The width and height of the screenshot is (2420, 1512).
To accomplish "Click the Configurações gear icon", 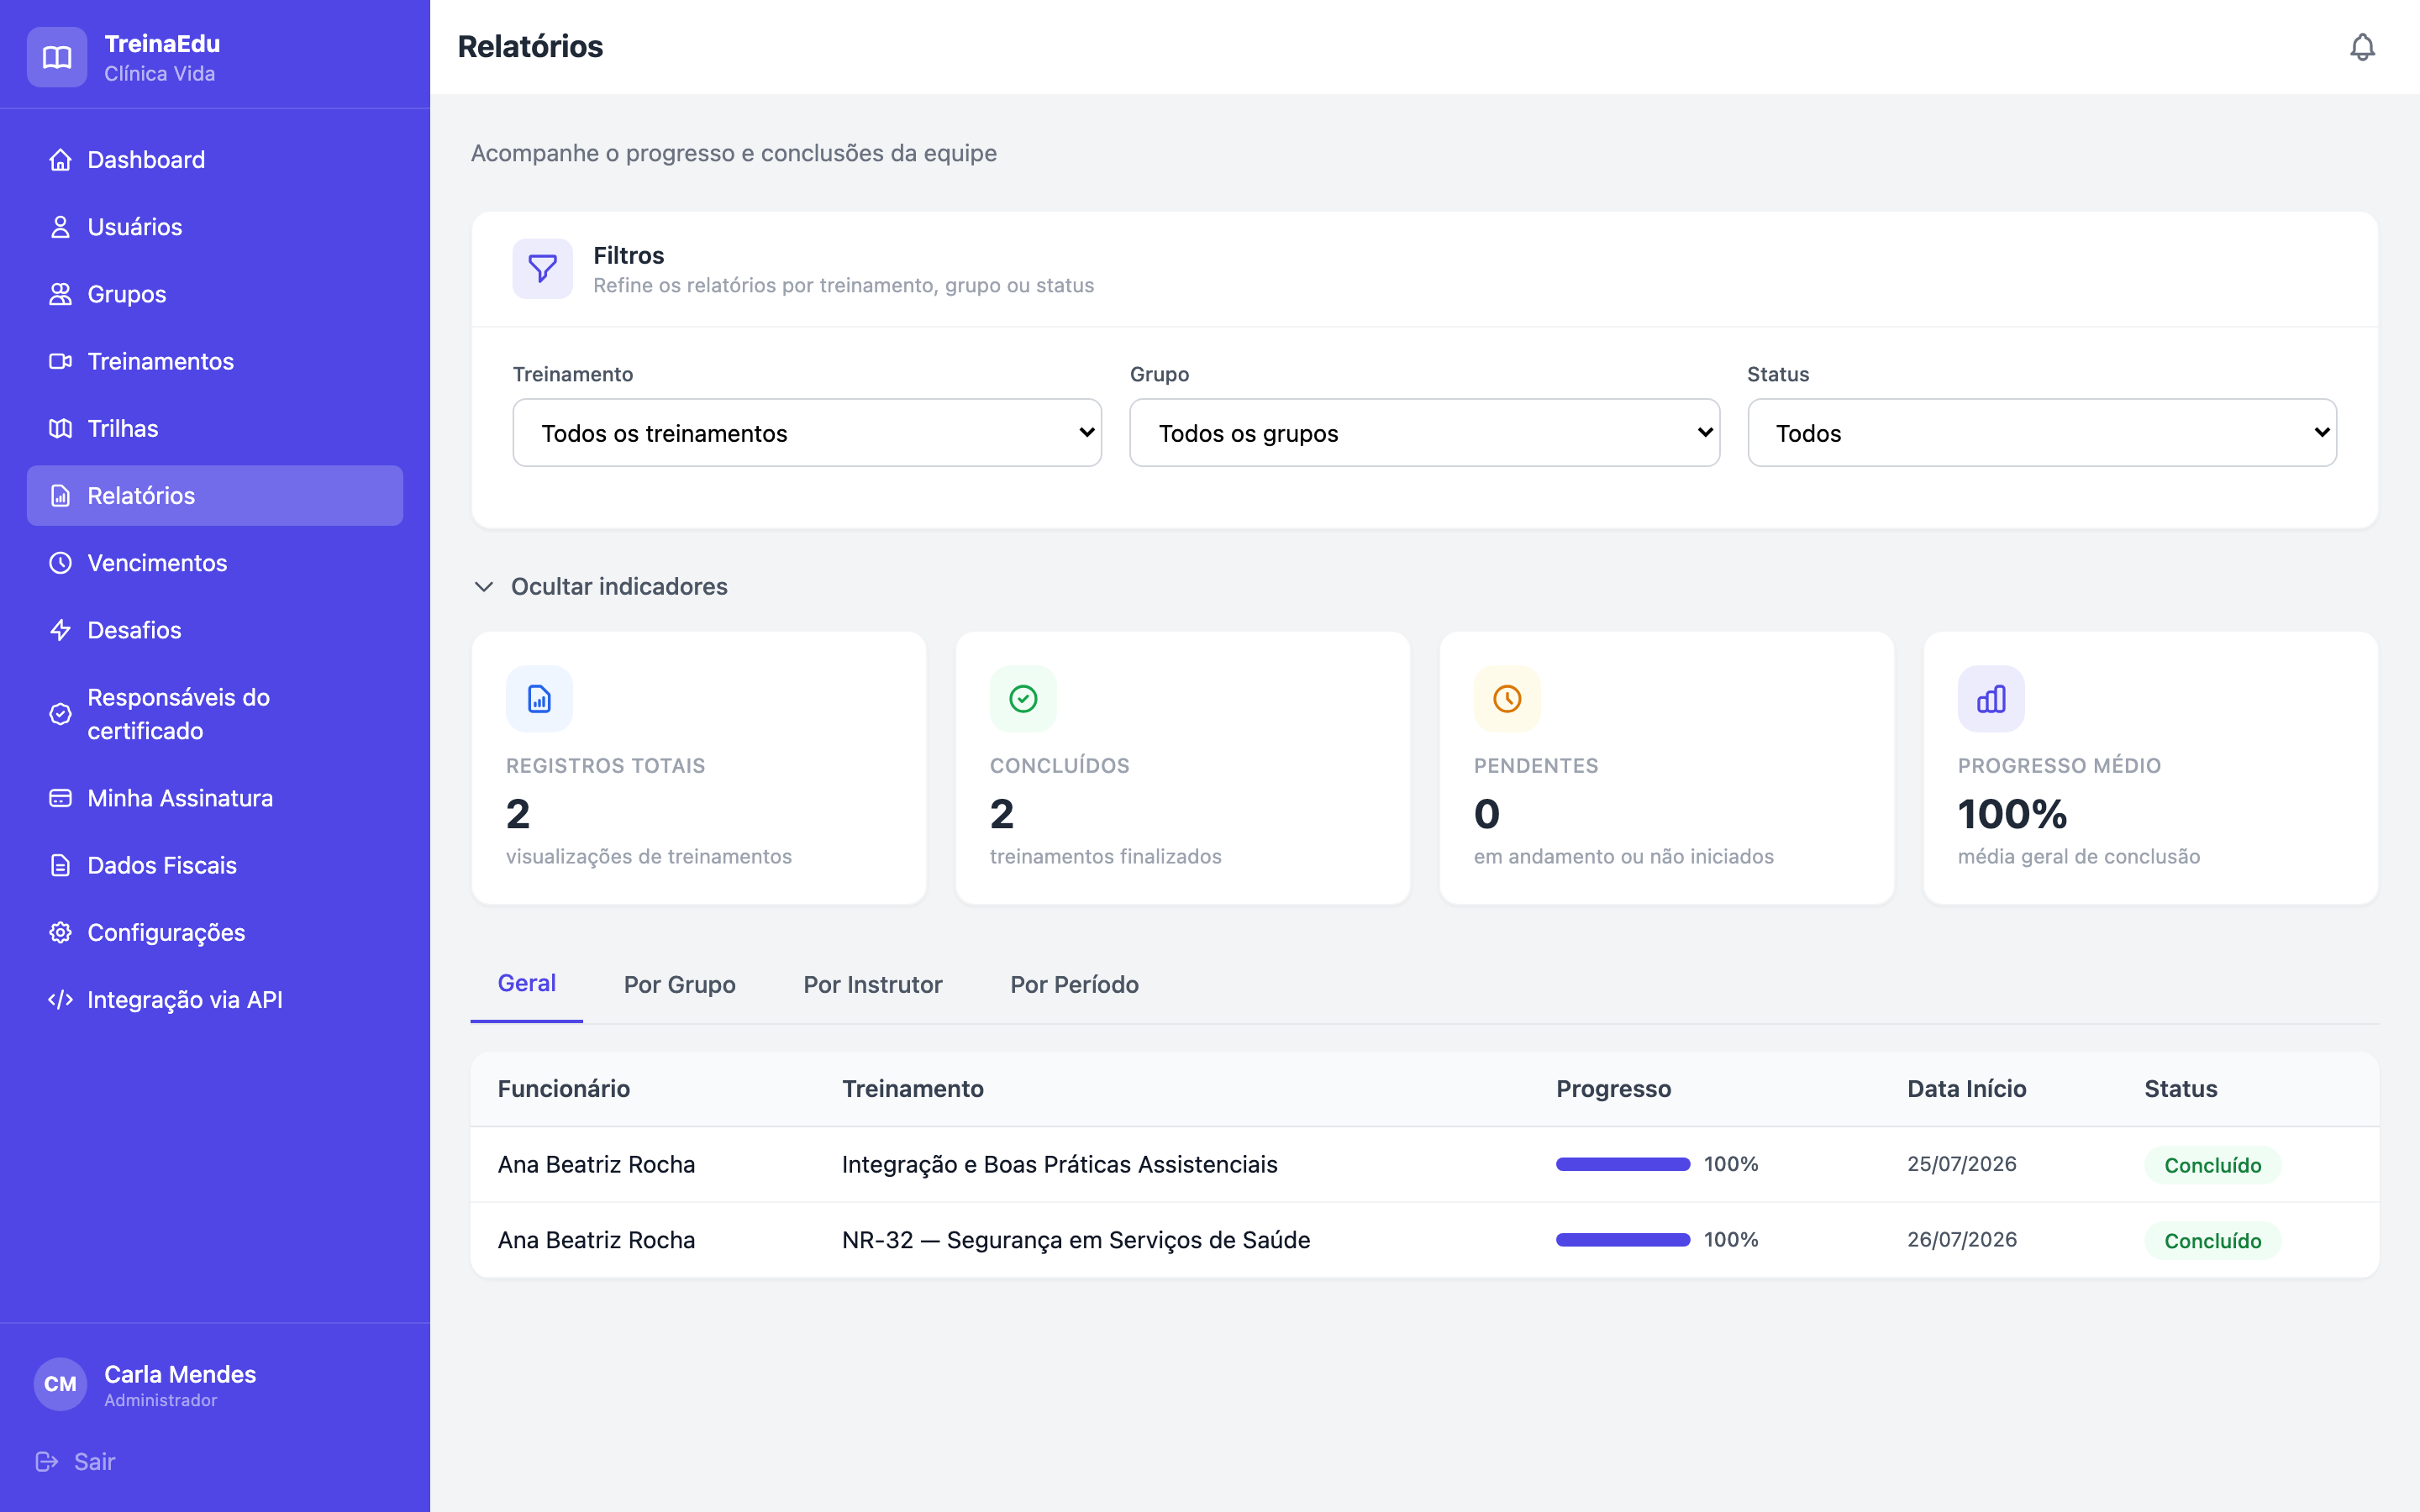I will tap(60, 932).
